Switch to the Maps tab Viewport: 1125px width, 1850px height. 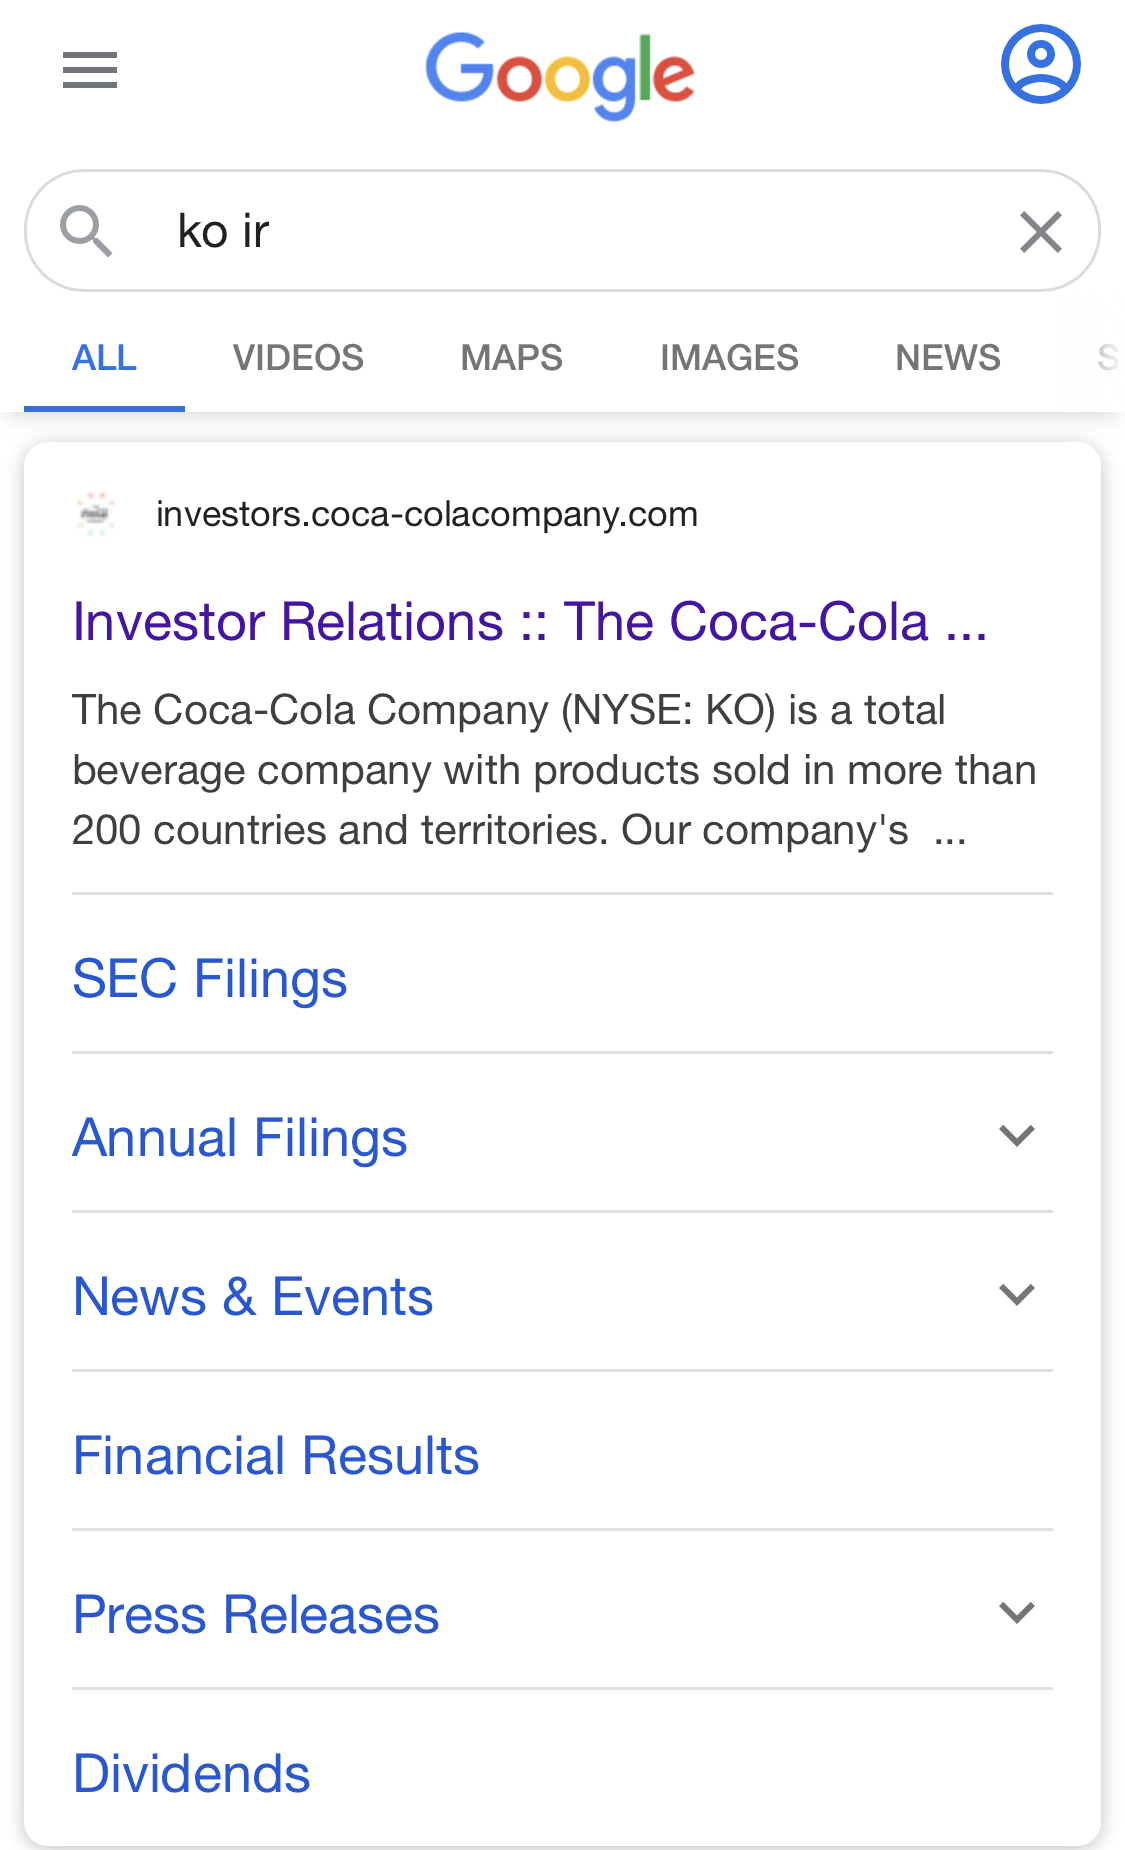coord(511,358)
